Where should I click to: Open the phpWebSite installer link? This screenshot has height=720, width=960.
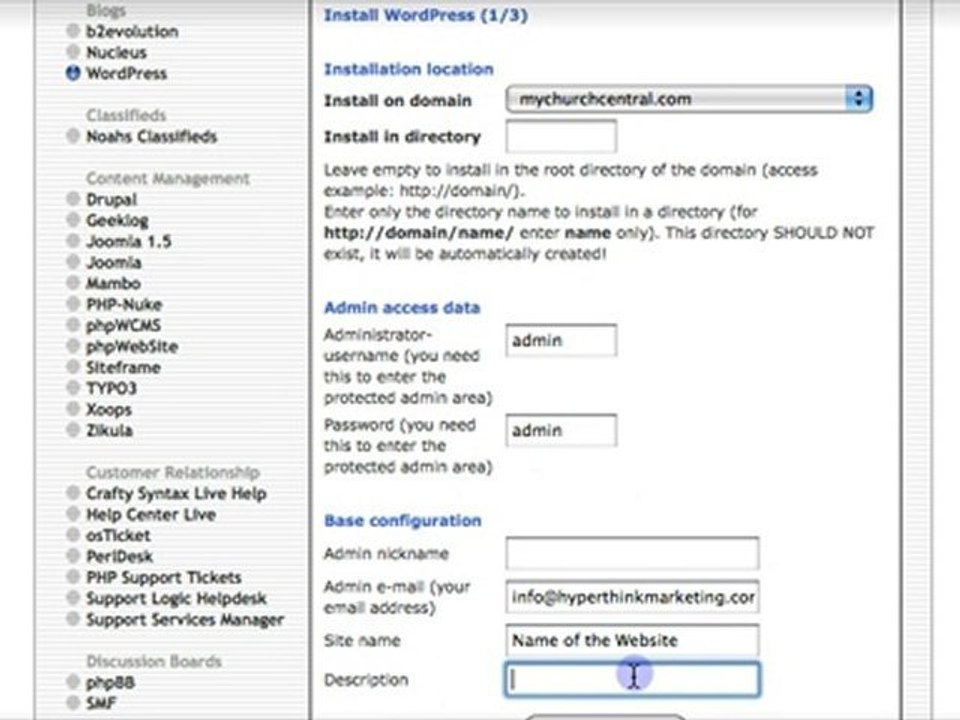(132, 347)
